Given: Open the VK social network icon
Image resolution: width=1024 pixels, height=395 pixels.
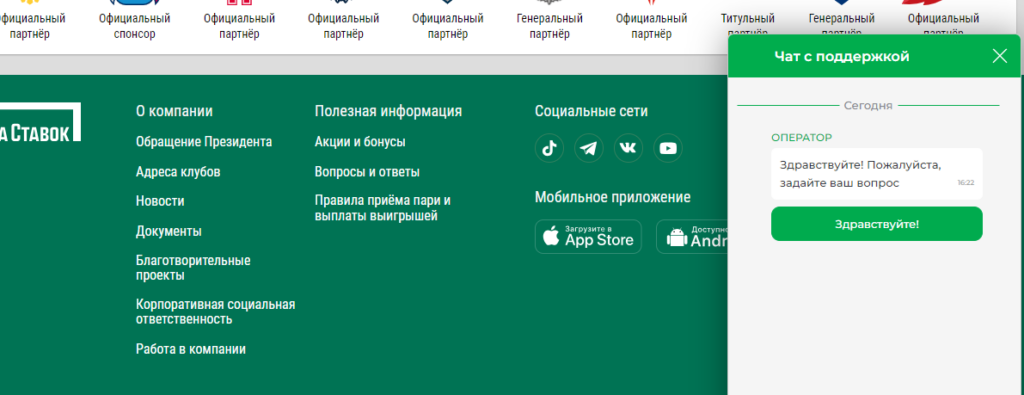Looking at the screenshot, I should coord(628,148).
